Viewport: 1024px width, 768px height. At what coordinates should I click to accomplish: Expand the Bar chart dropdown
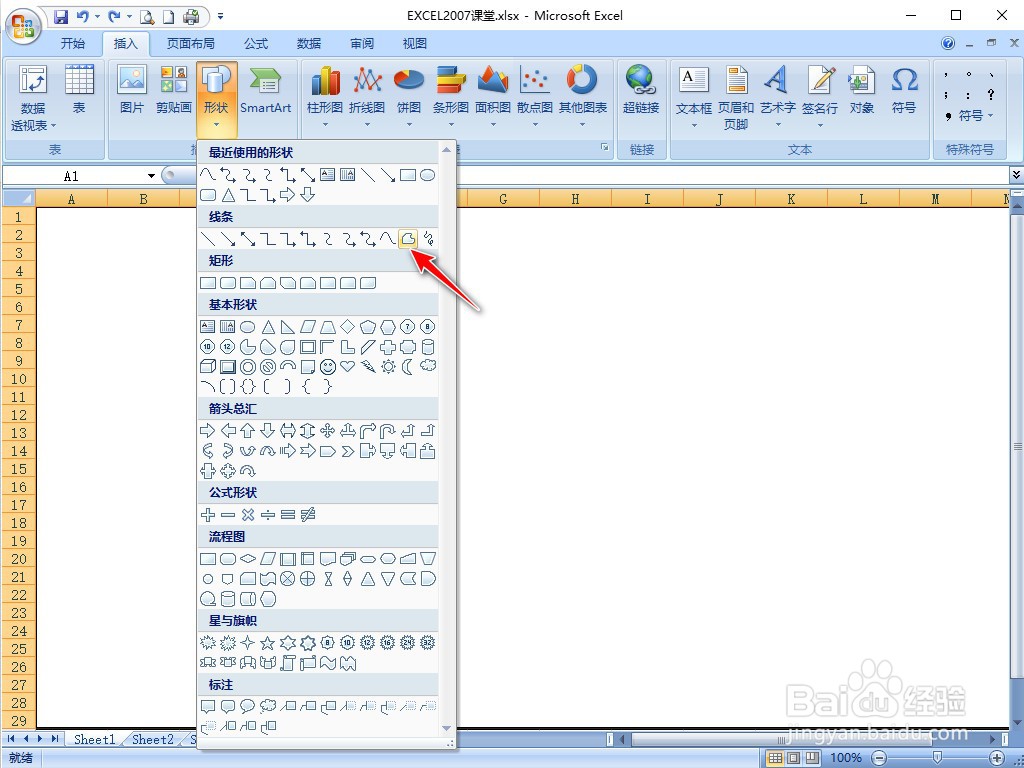click(x=451, y=97)
